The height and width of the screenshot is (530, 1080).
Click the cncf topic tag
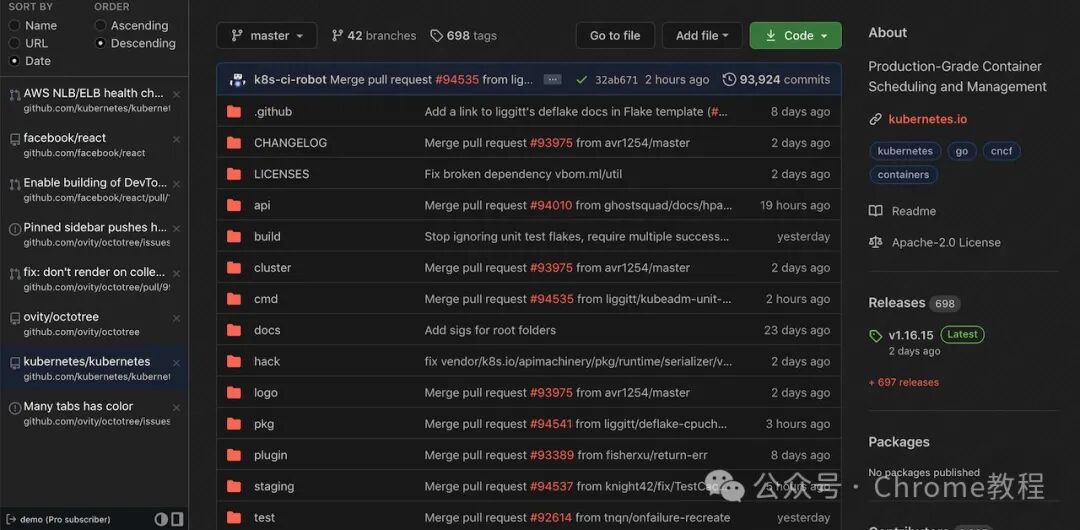pos(1001,151)
